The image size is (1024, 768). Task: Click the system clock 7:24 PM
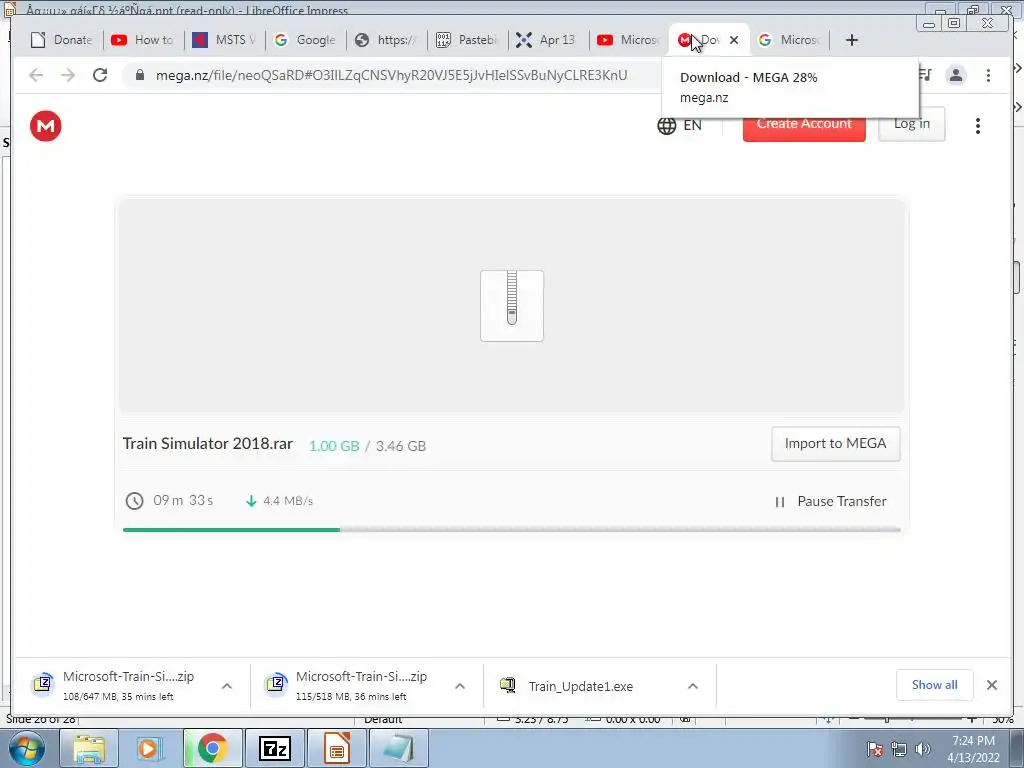973,741
